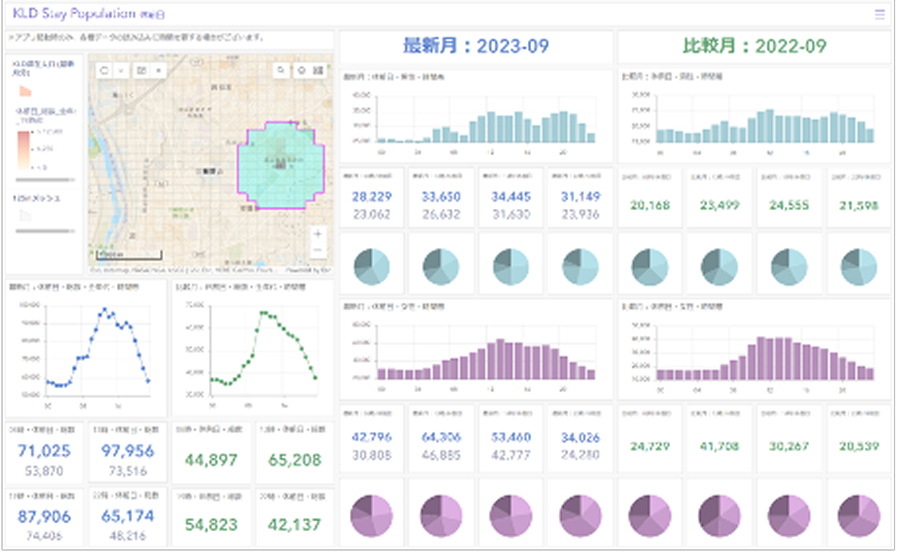The image size is (897, 552).
Task: Zoom in on the map with the plus button
Action: pyautogui.click(x=318, y=233)
